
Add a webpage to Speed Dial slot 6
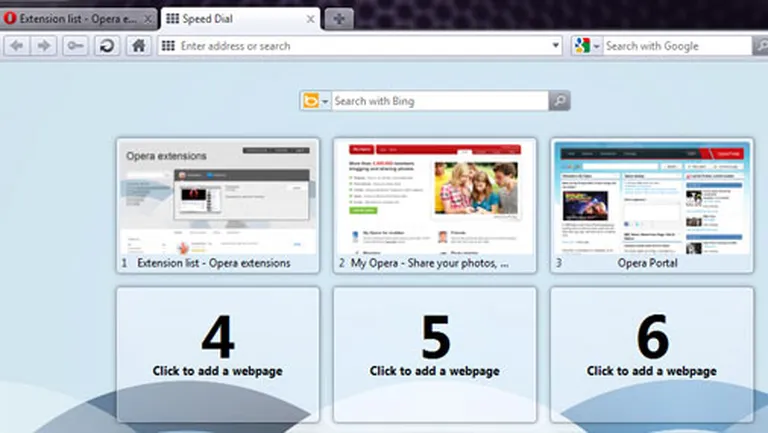(652, 355)
